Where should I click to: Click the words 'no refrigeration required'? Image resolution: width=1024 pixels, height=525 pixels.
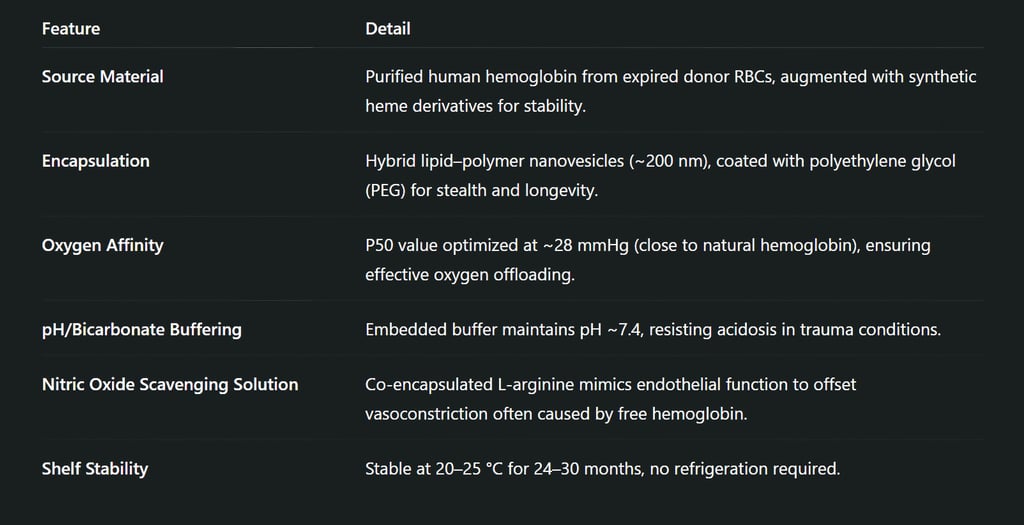click(x=744, y=468)
